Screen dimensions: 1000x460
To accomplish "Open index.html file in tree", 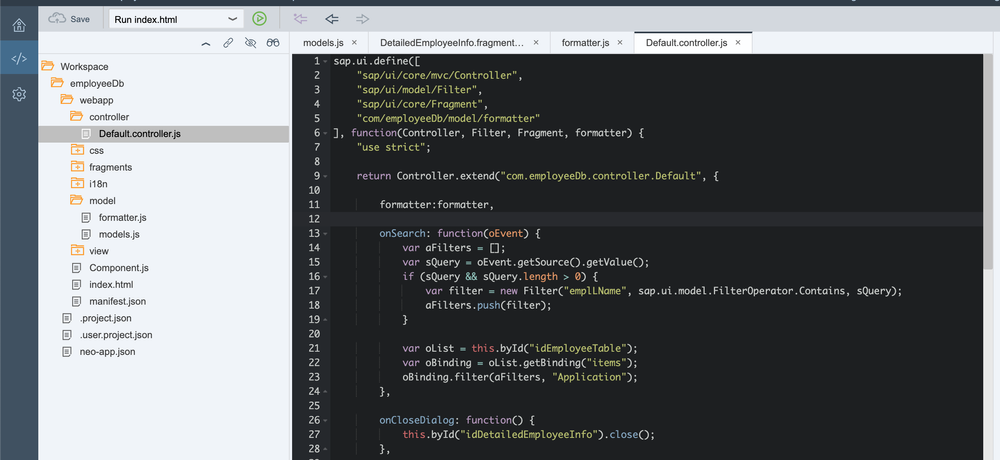I will [111, 285].
